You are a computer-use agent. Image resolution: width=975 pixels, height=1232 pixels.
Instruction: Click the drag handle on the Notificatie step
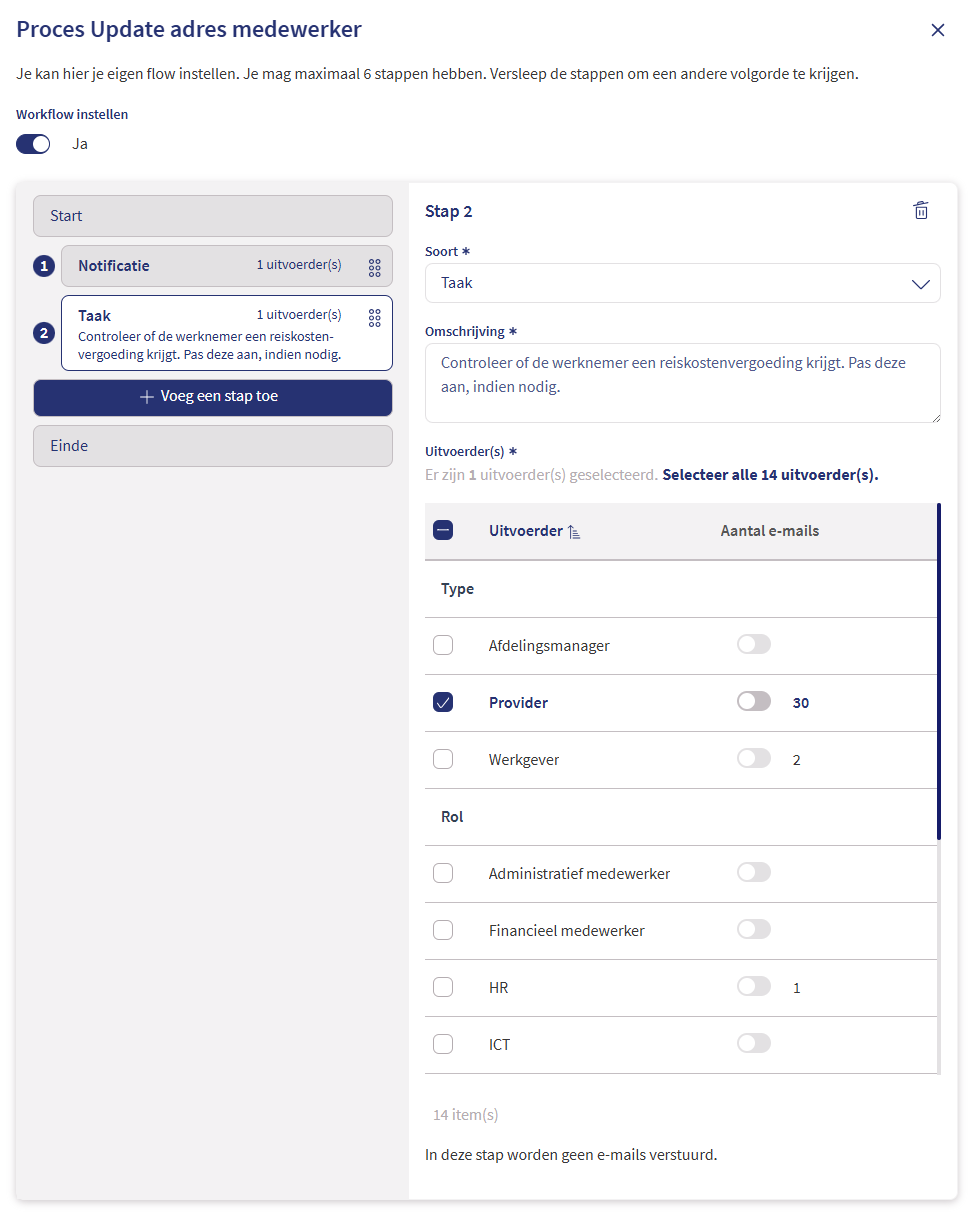tap(374, 266)
